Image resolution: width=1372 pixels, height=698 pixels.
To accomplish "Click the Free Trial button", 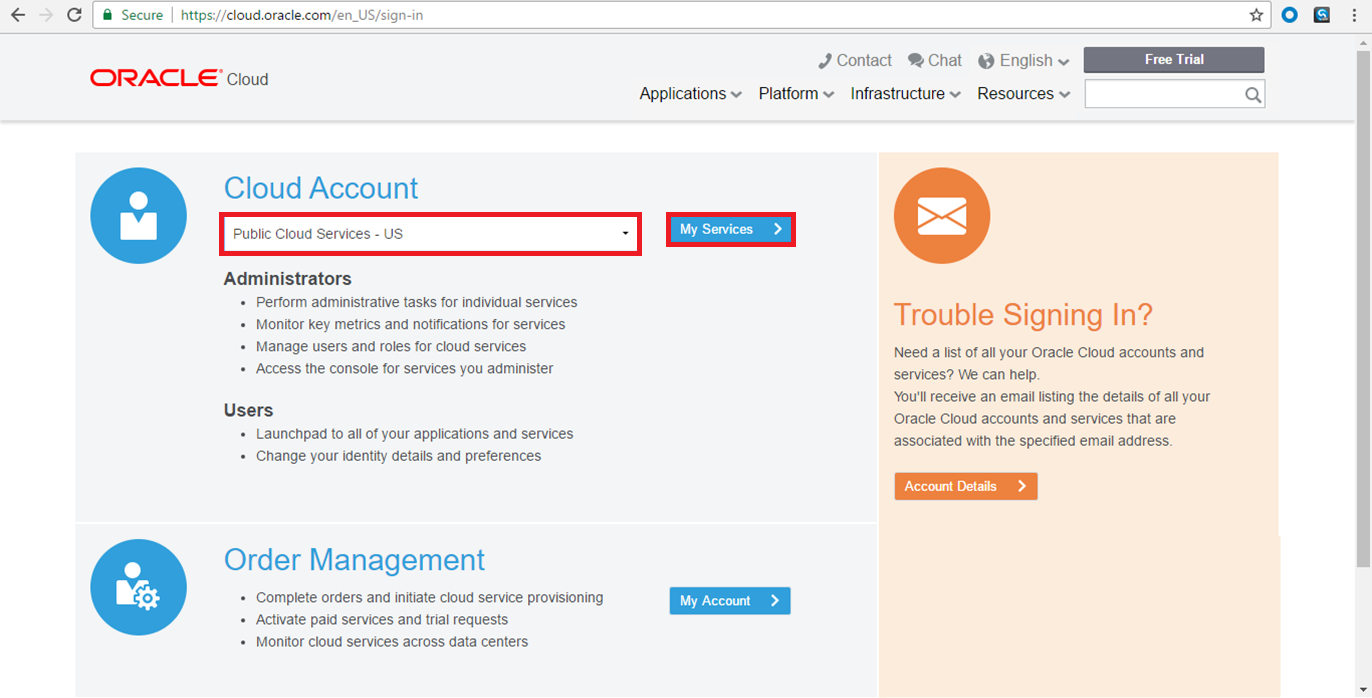I will point(1174,60).
